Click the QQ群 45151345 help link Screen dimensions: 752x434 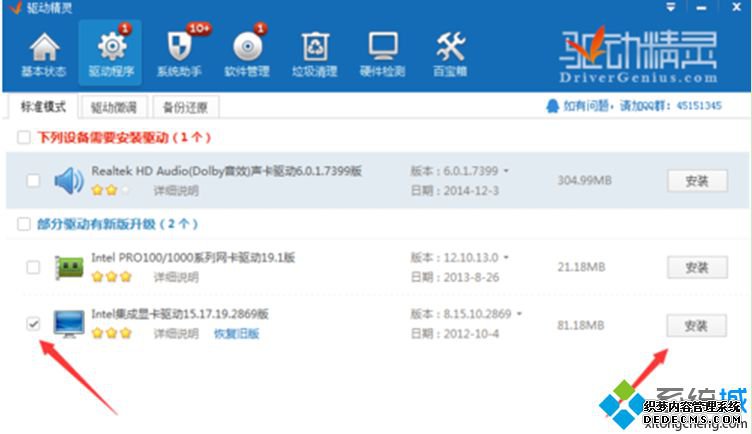click(642, 106)
